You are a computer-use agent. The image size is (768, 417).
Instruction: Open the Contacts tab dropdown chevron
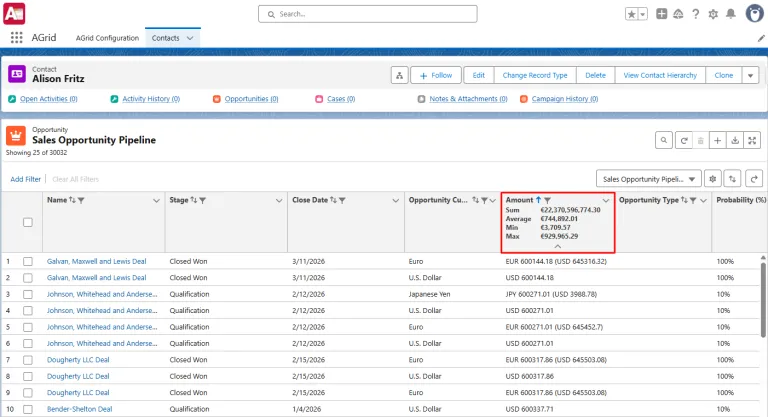tap(190, 38)
